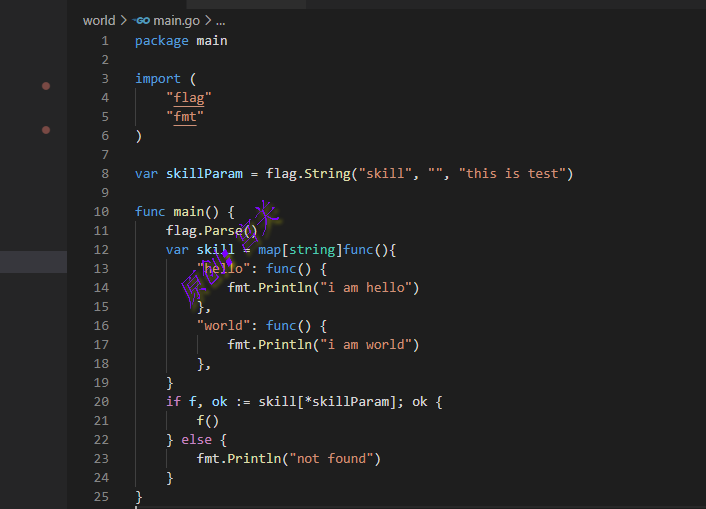Click line number 25 in the gutter
This screenshot has width=706, height=509.
[x=100, y=497]
